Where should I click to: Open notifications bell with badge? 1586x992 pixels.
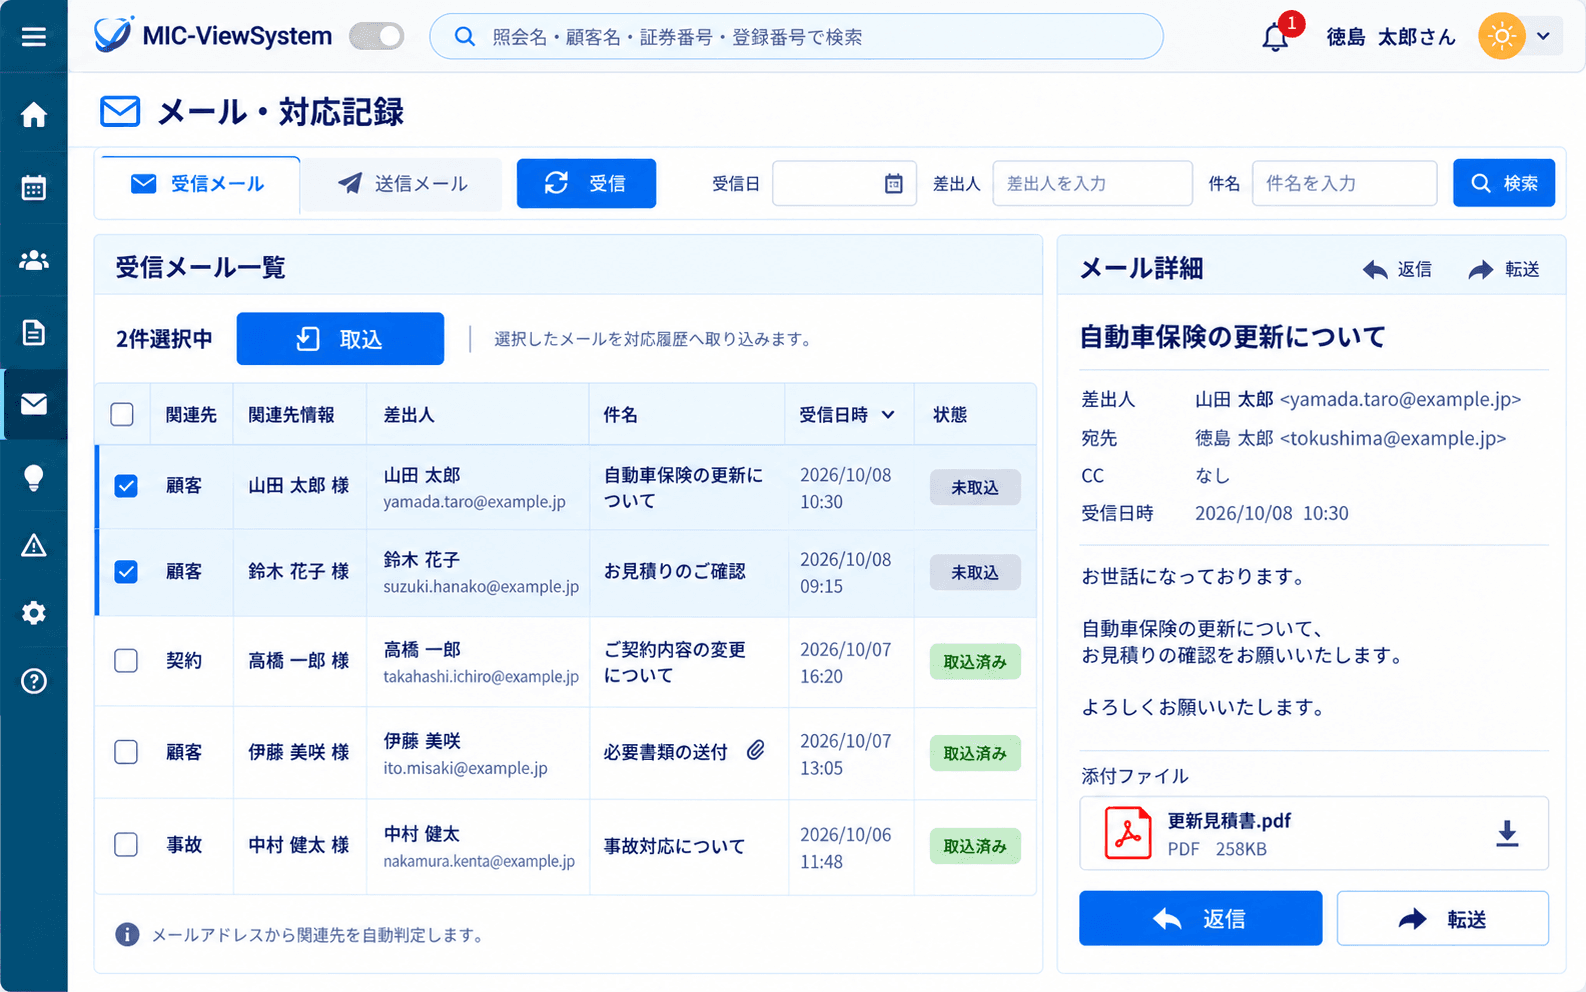click(x=1276, y=37)
